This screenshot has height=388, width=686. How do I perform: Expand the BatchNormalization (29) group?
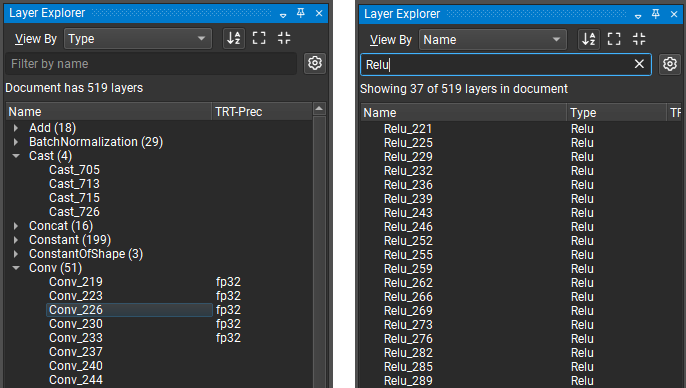[16, 142]
